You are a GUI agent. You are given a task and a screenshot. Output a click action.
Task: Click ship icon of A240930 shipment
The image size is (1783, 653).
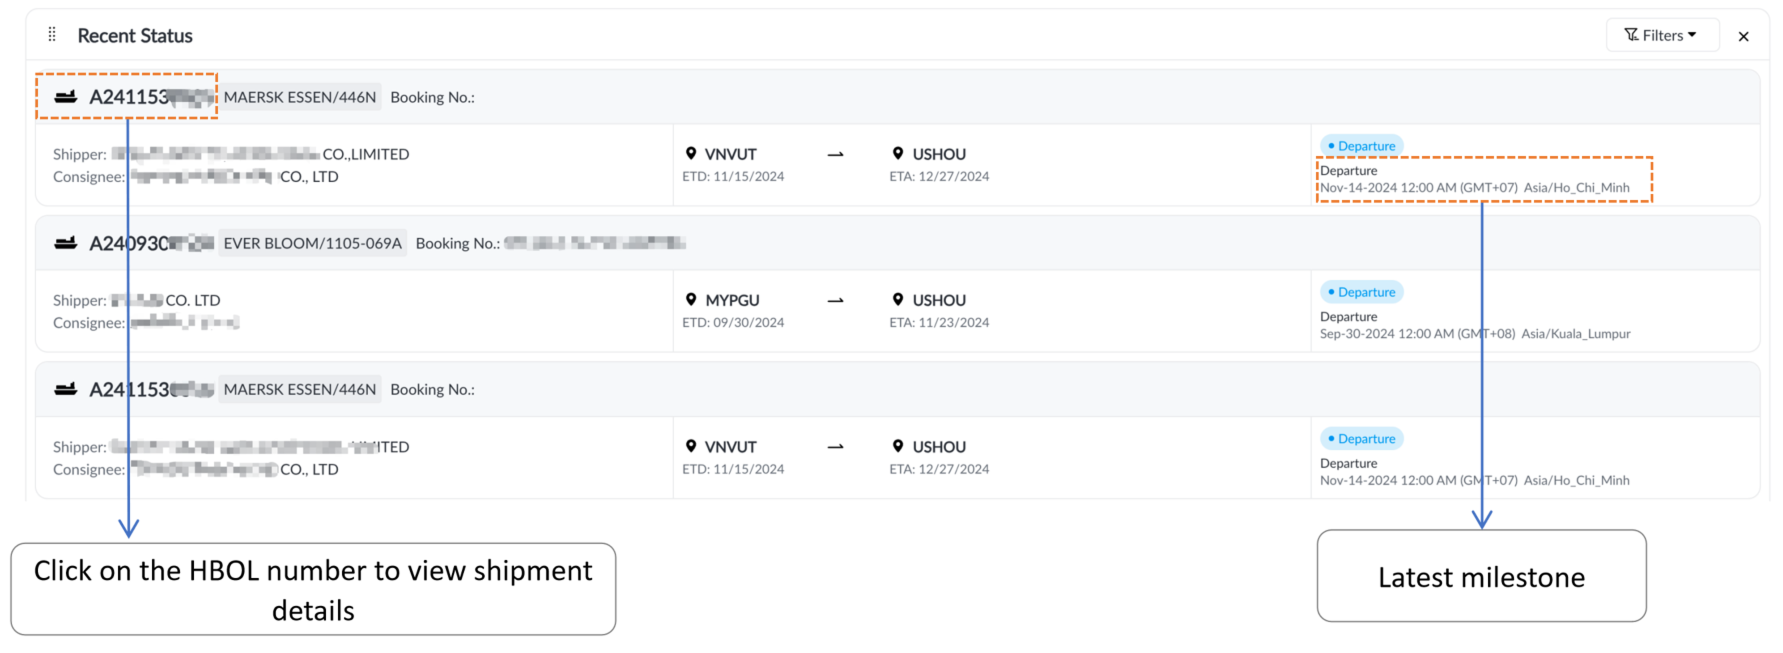click(x=66, y=243)
